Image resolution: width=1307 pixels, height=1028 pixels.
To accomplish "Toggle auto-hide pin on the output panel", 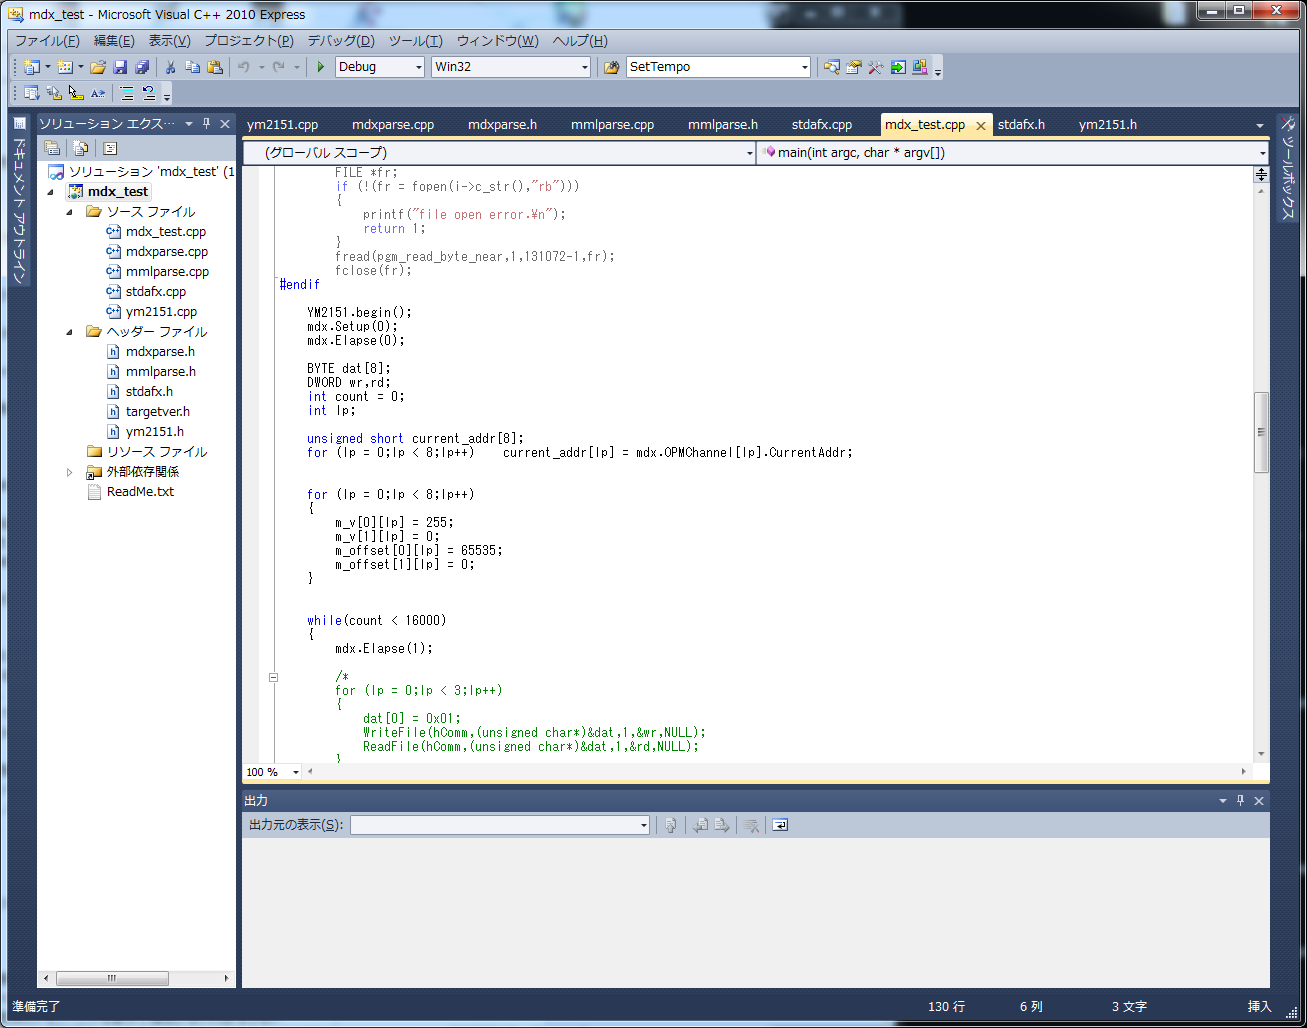I will pos(1241,801).
